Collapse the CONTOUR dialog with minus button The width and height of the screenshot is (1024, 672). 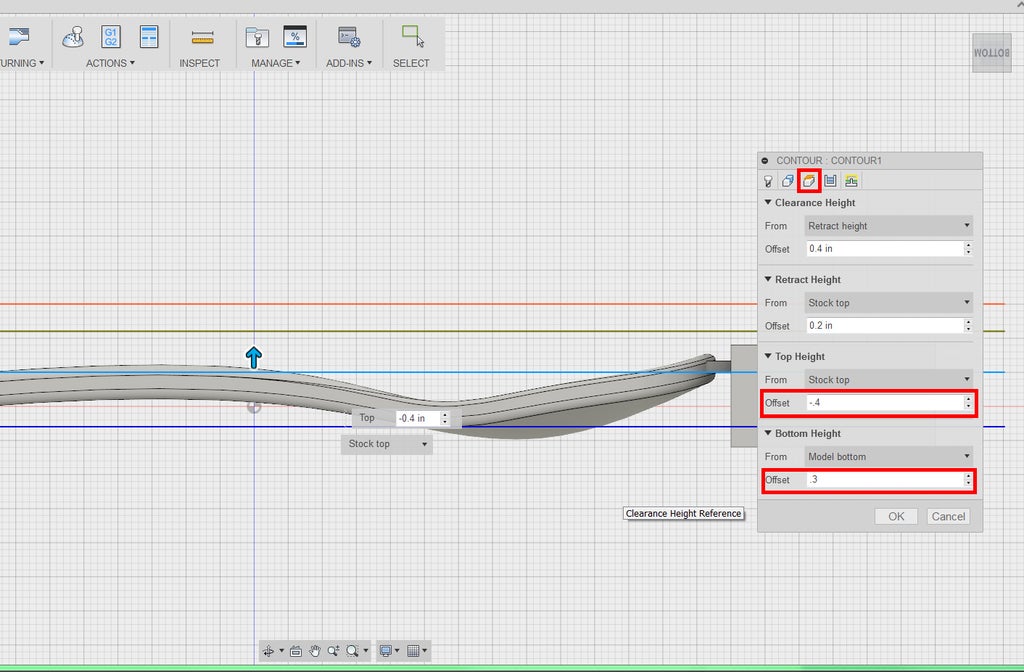766,160
